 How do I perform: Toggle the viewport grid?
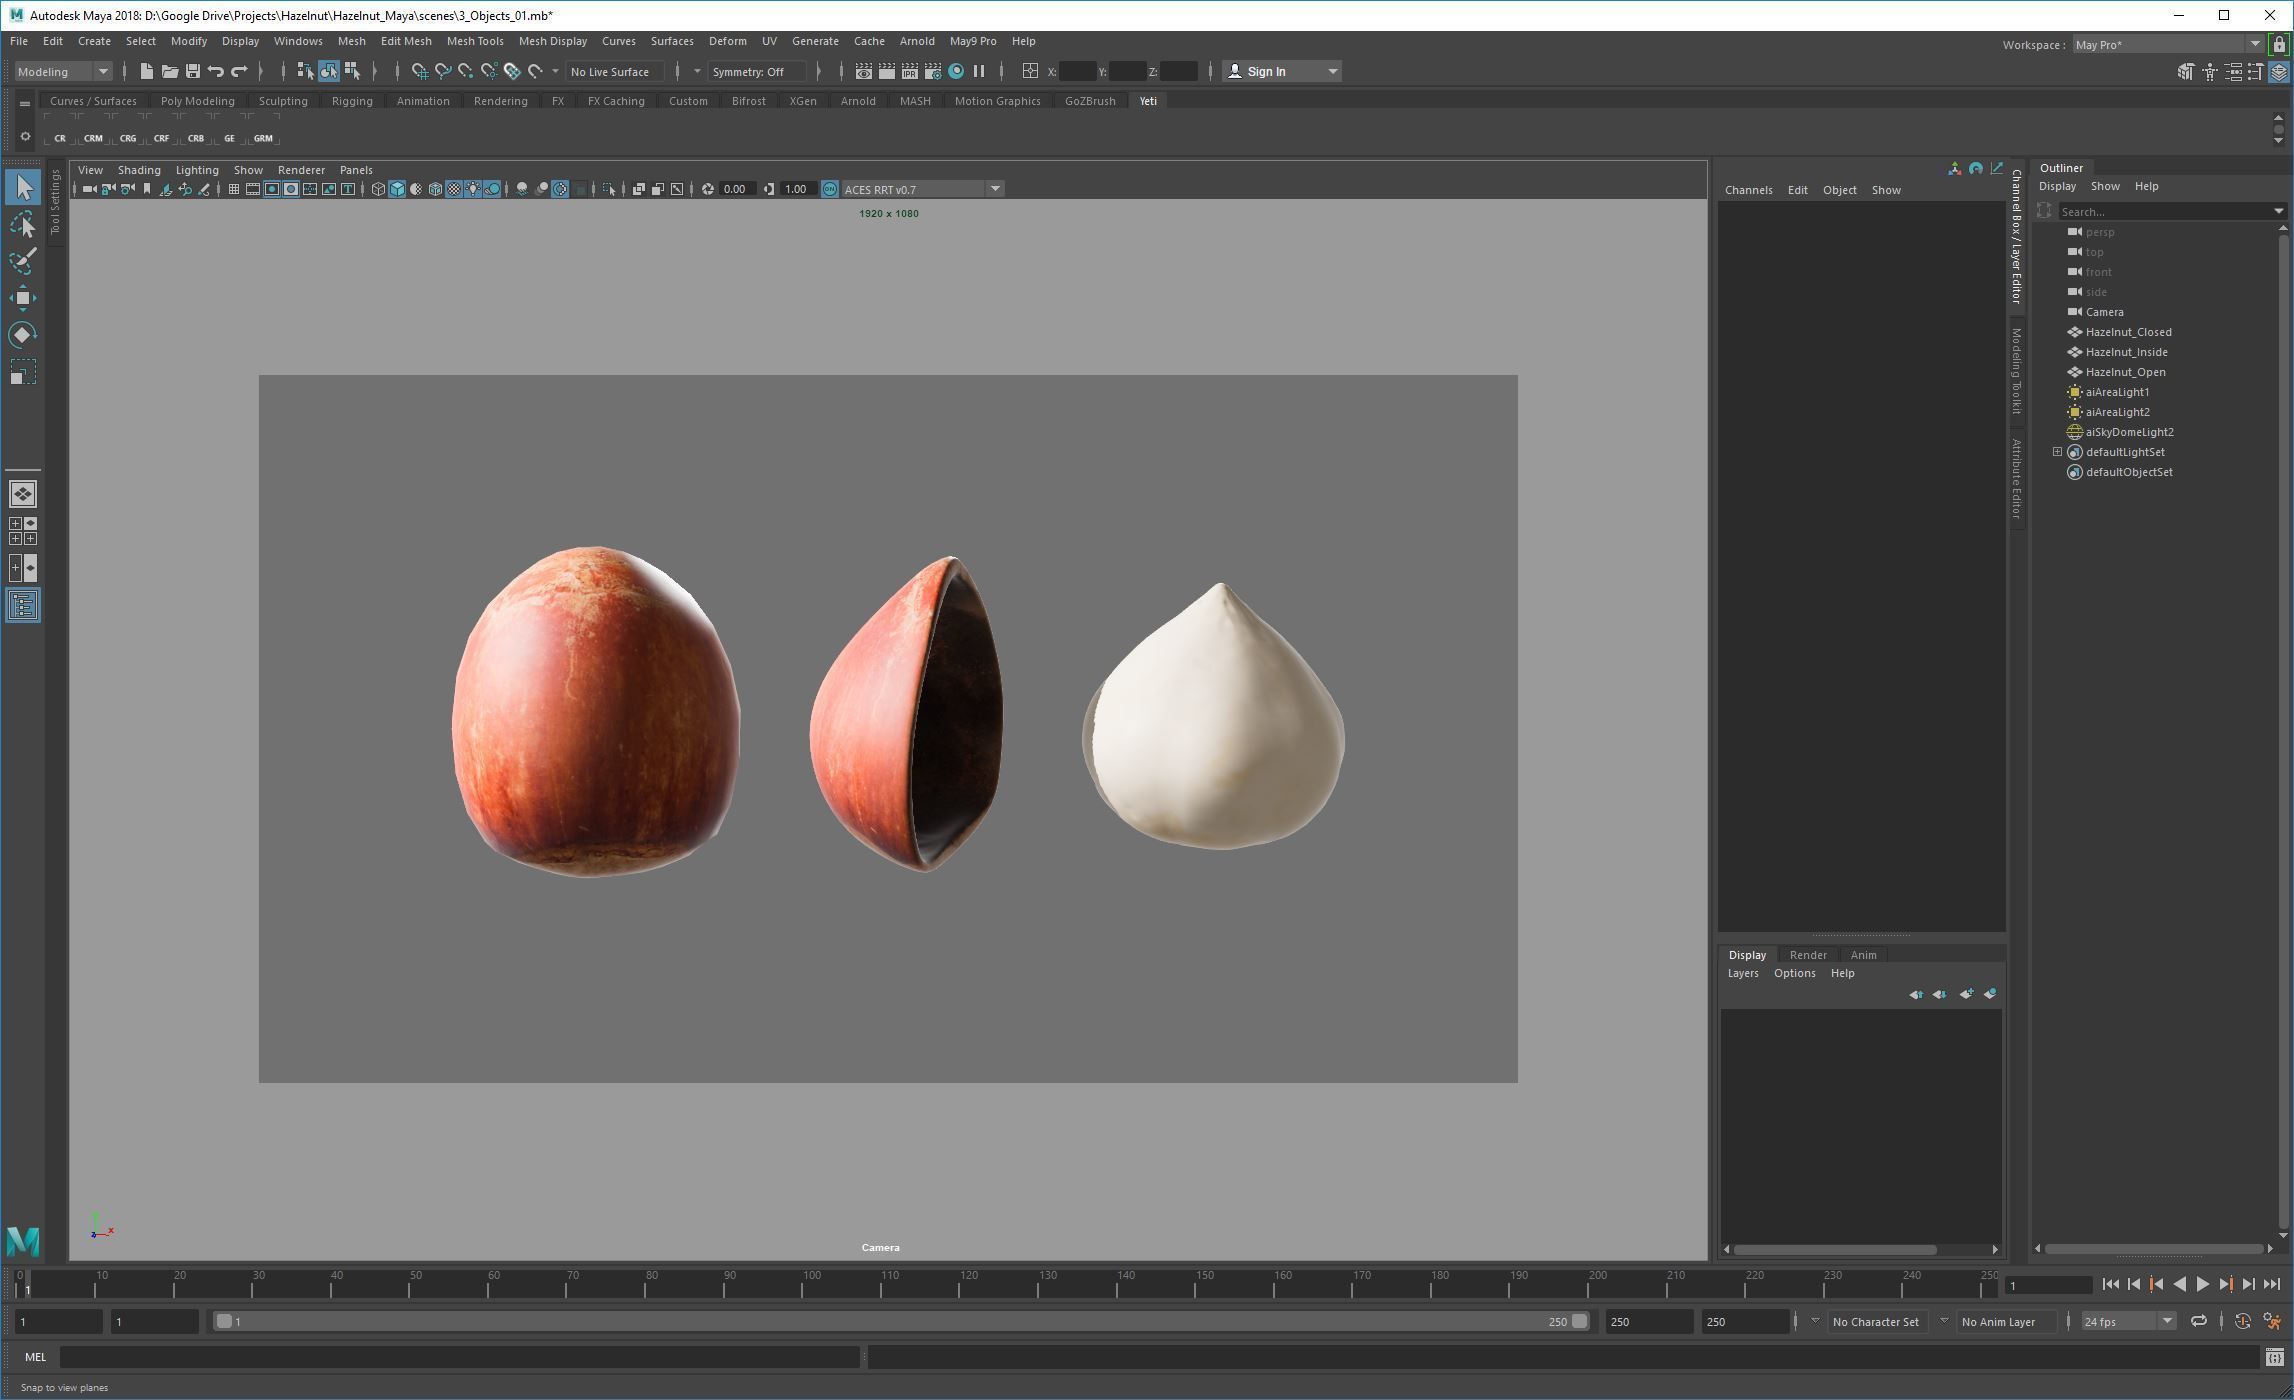[233, 189]
